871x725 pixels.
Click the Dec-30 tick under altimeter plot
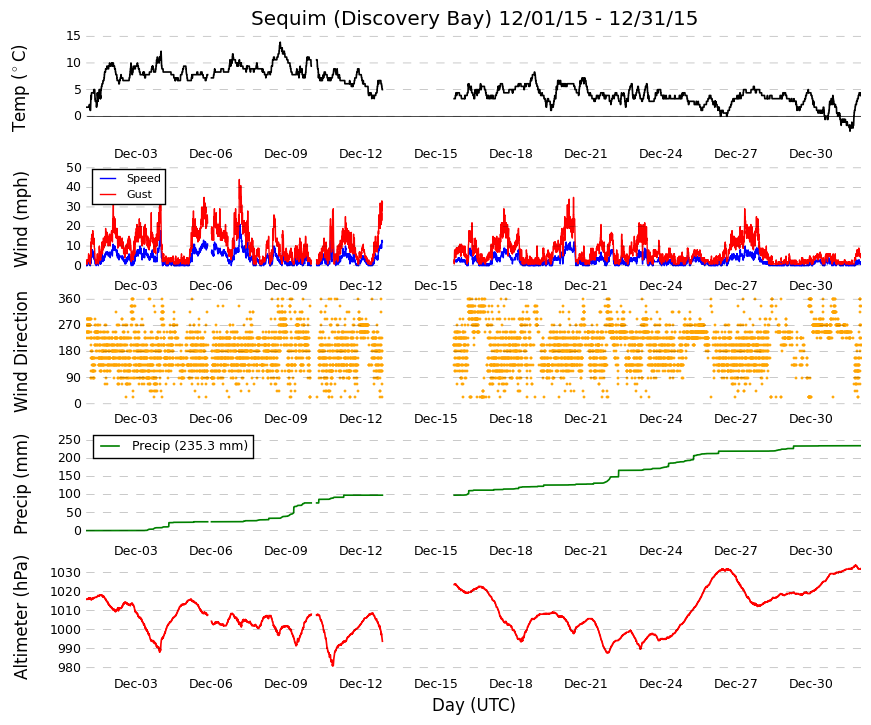click(810, 684)
